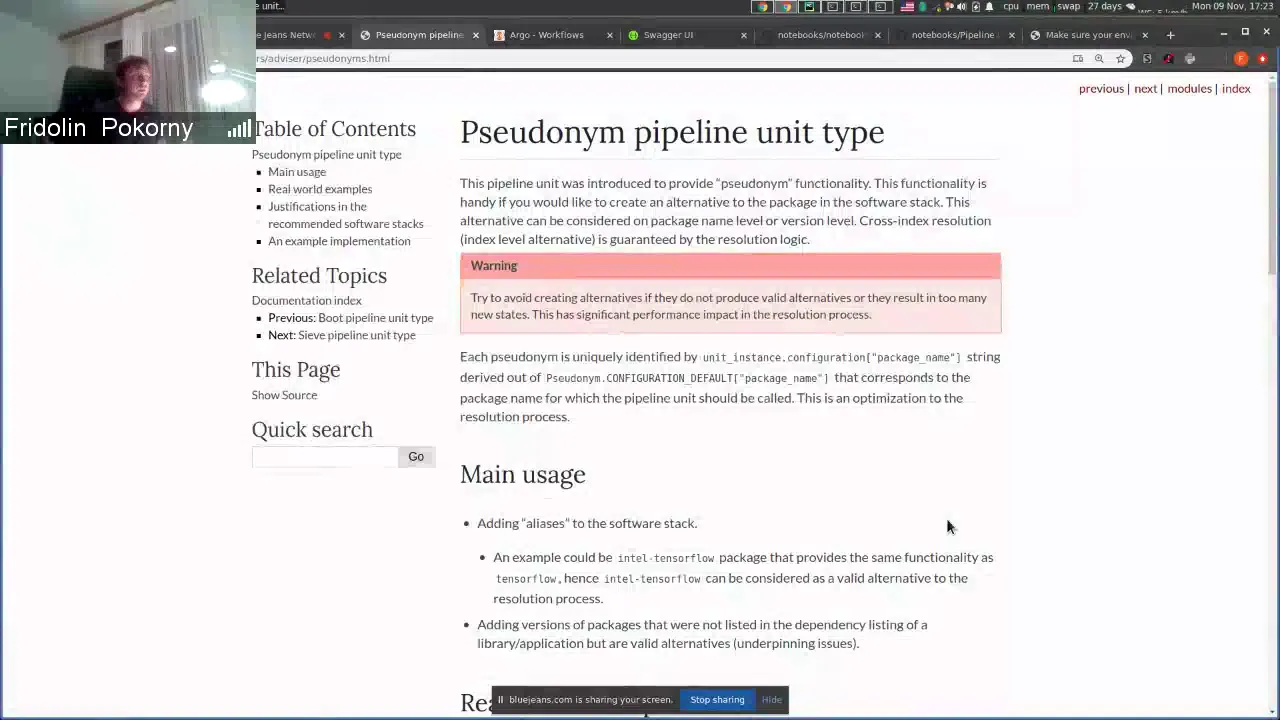1280x720 pixels.
Task: Close the Swagger UI tab
Action: pyautogui.click(x=744, y=35)
